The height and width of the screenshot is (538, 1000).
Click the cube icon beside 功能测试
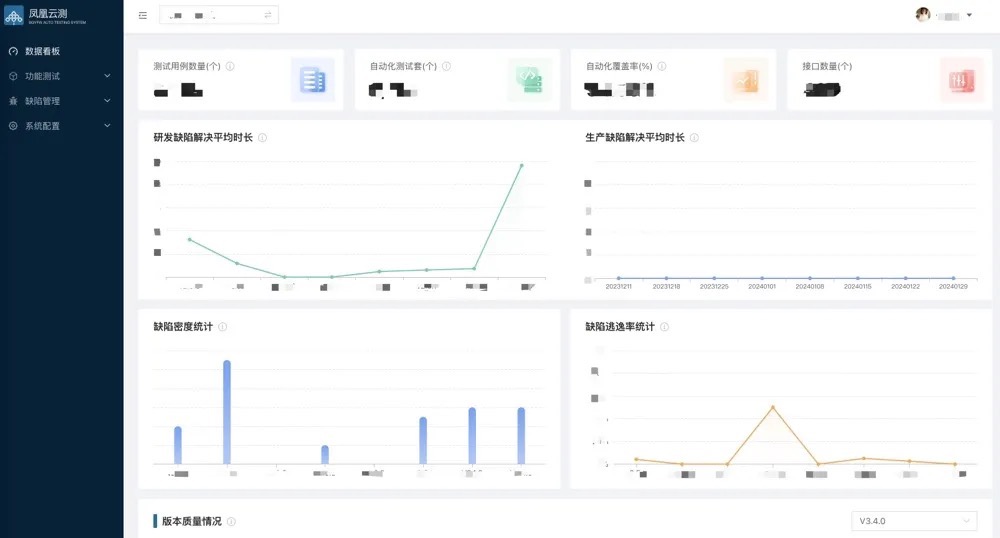coord(13,76)
